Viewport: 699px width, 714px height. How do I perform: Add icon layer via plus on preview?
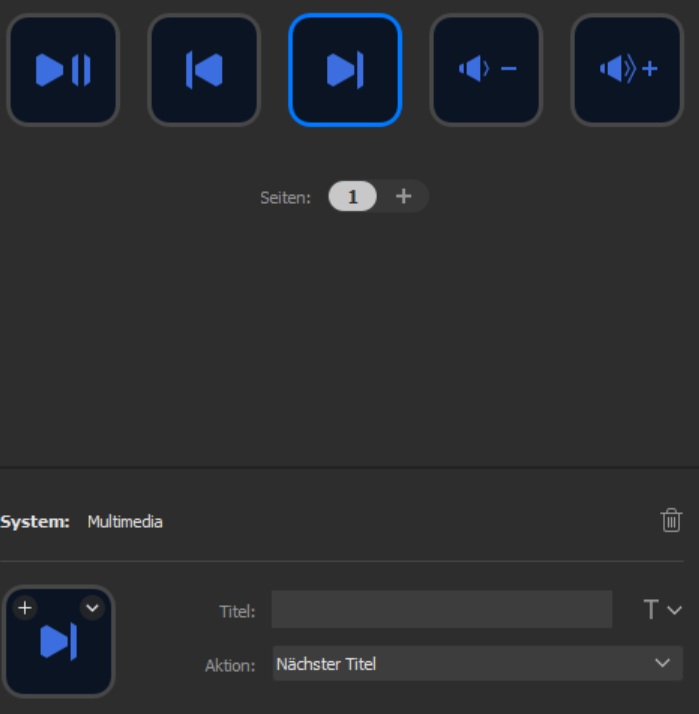25,608
